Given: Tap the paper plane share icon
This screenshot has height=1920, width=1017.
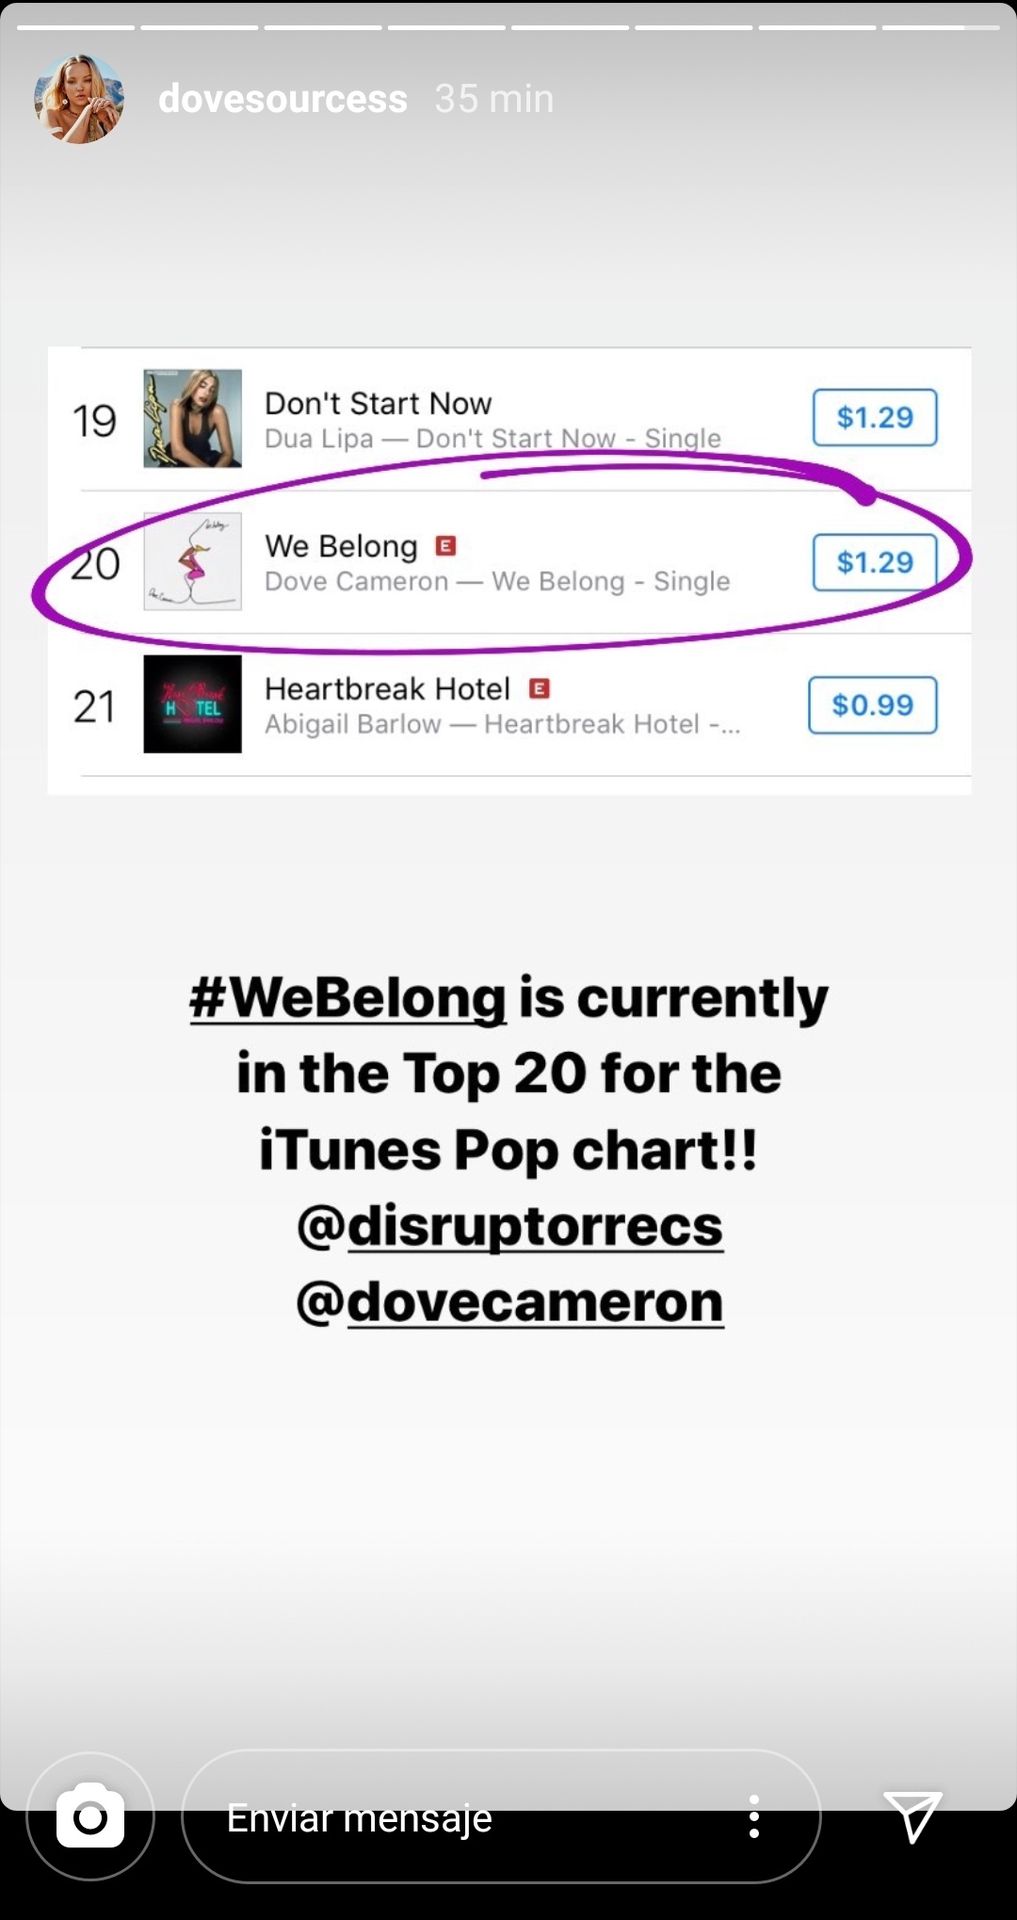Looking at the screenshot, I should tap(912, 1815).
